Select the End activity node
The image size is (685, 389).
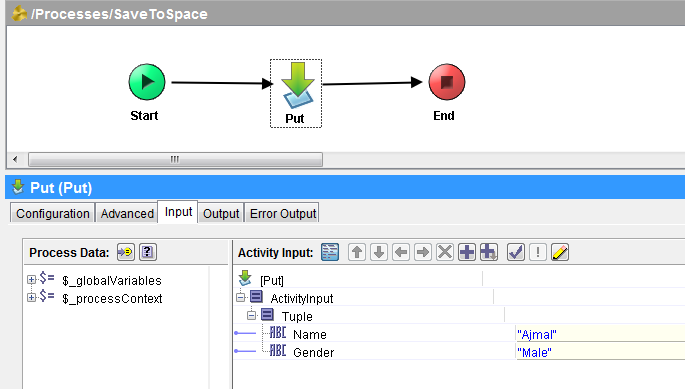coord(446,82)
